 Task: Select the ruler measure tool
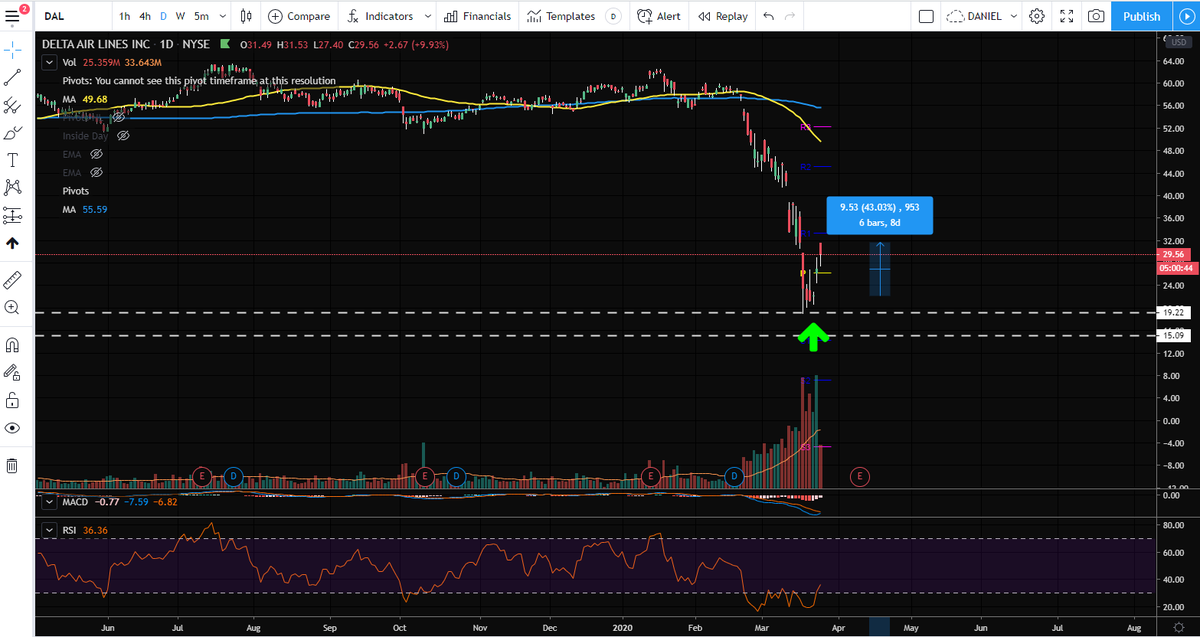(x=13, y=279)
